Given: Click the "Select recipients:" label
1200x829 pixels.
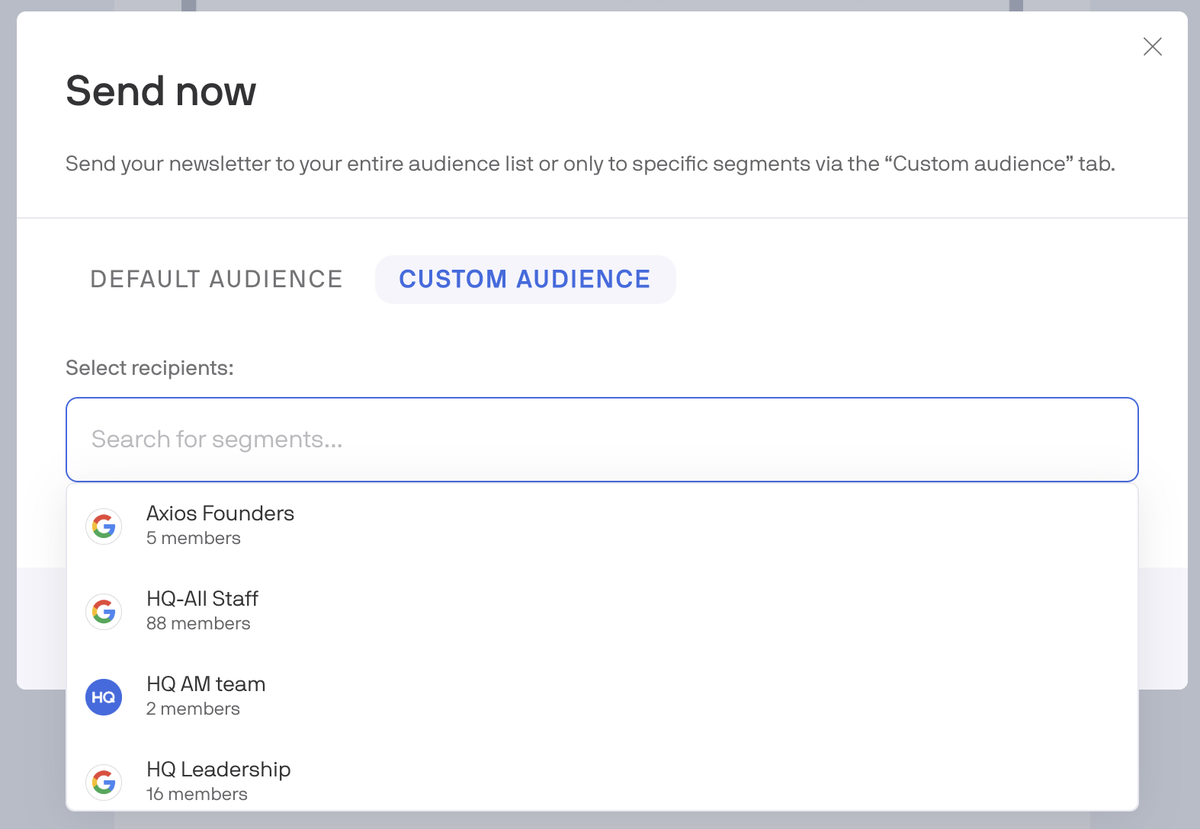Looking at the screenshot, I should 150,368.
